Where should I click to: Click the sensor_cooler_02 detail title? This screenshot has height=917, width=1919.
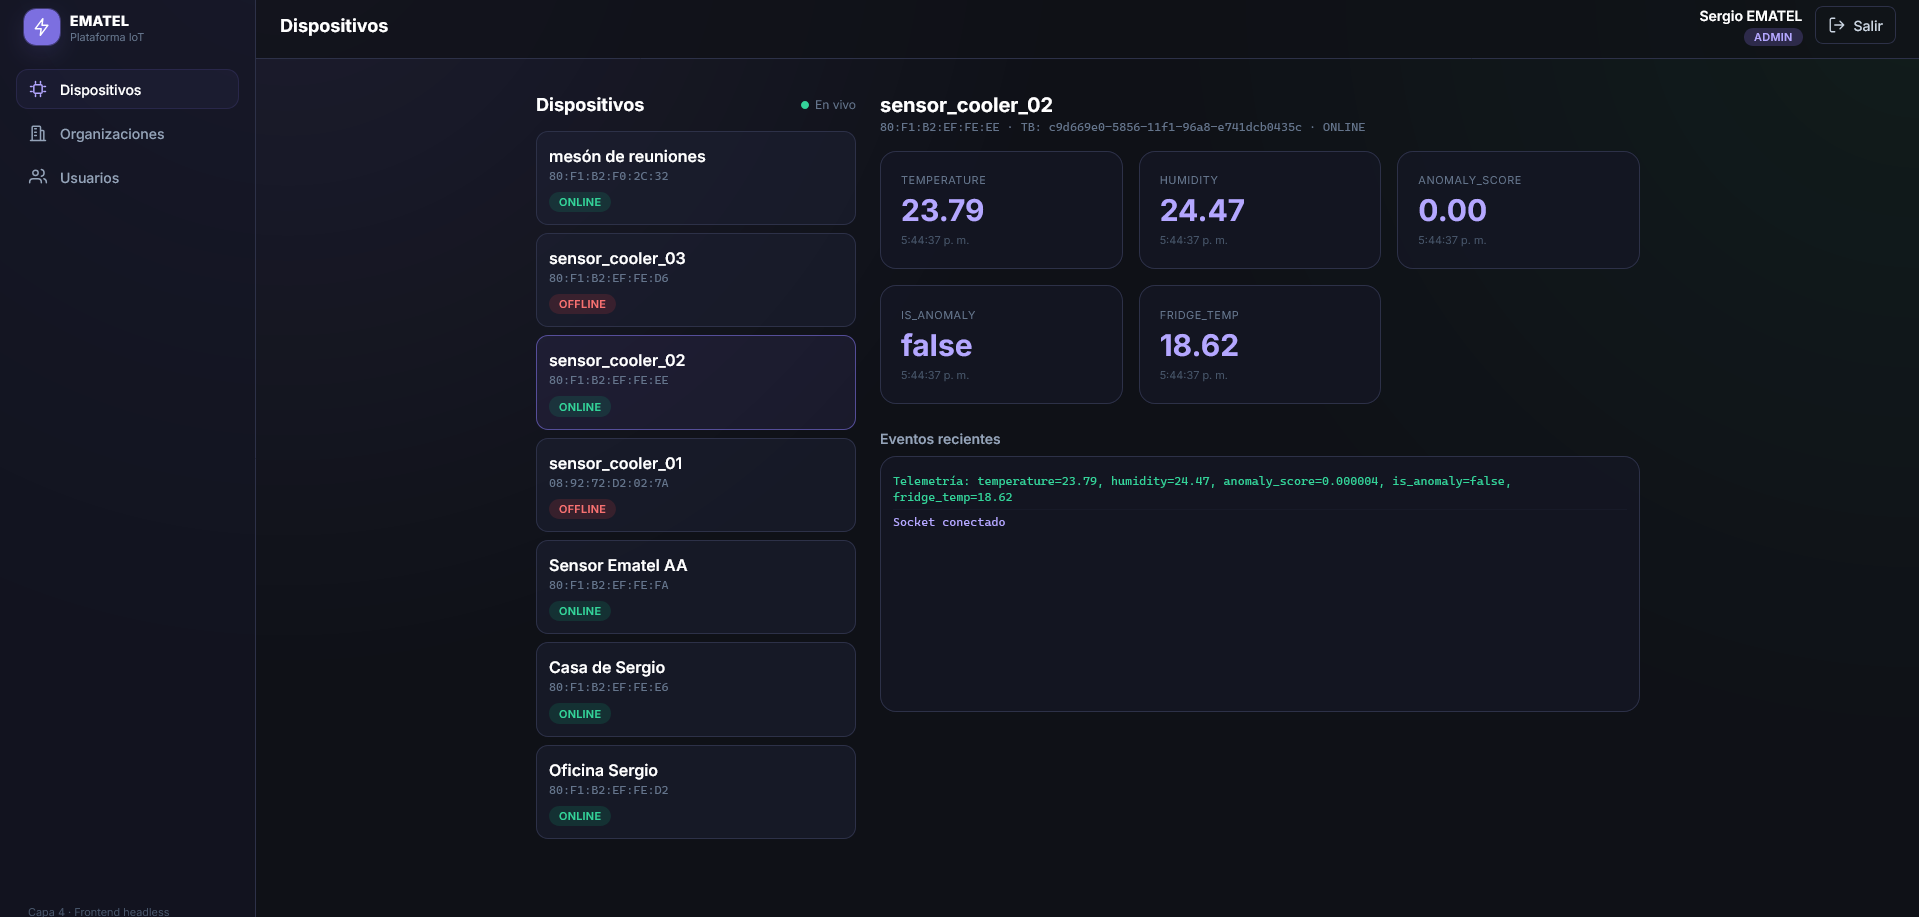966,105
